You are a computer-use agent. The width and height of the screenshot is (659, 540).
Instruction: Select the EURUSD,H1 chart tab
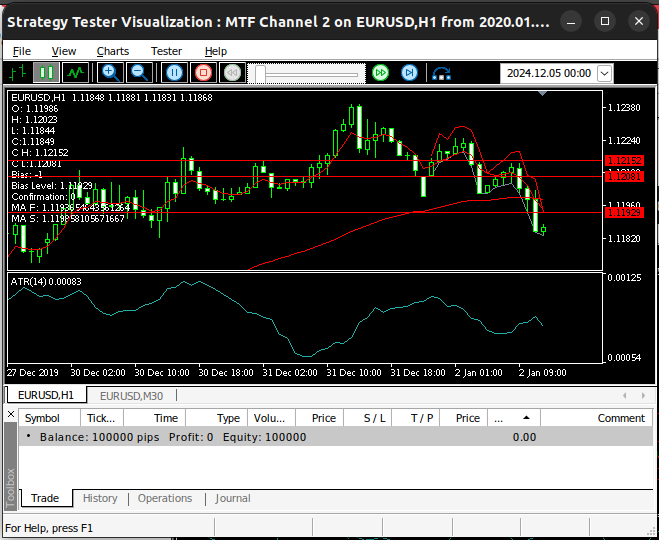46,395
